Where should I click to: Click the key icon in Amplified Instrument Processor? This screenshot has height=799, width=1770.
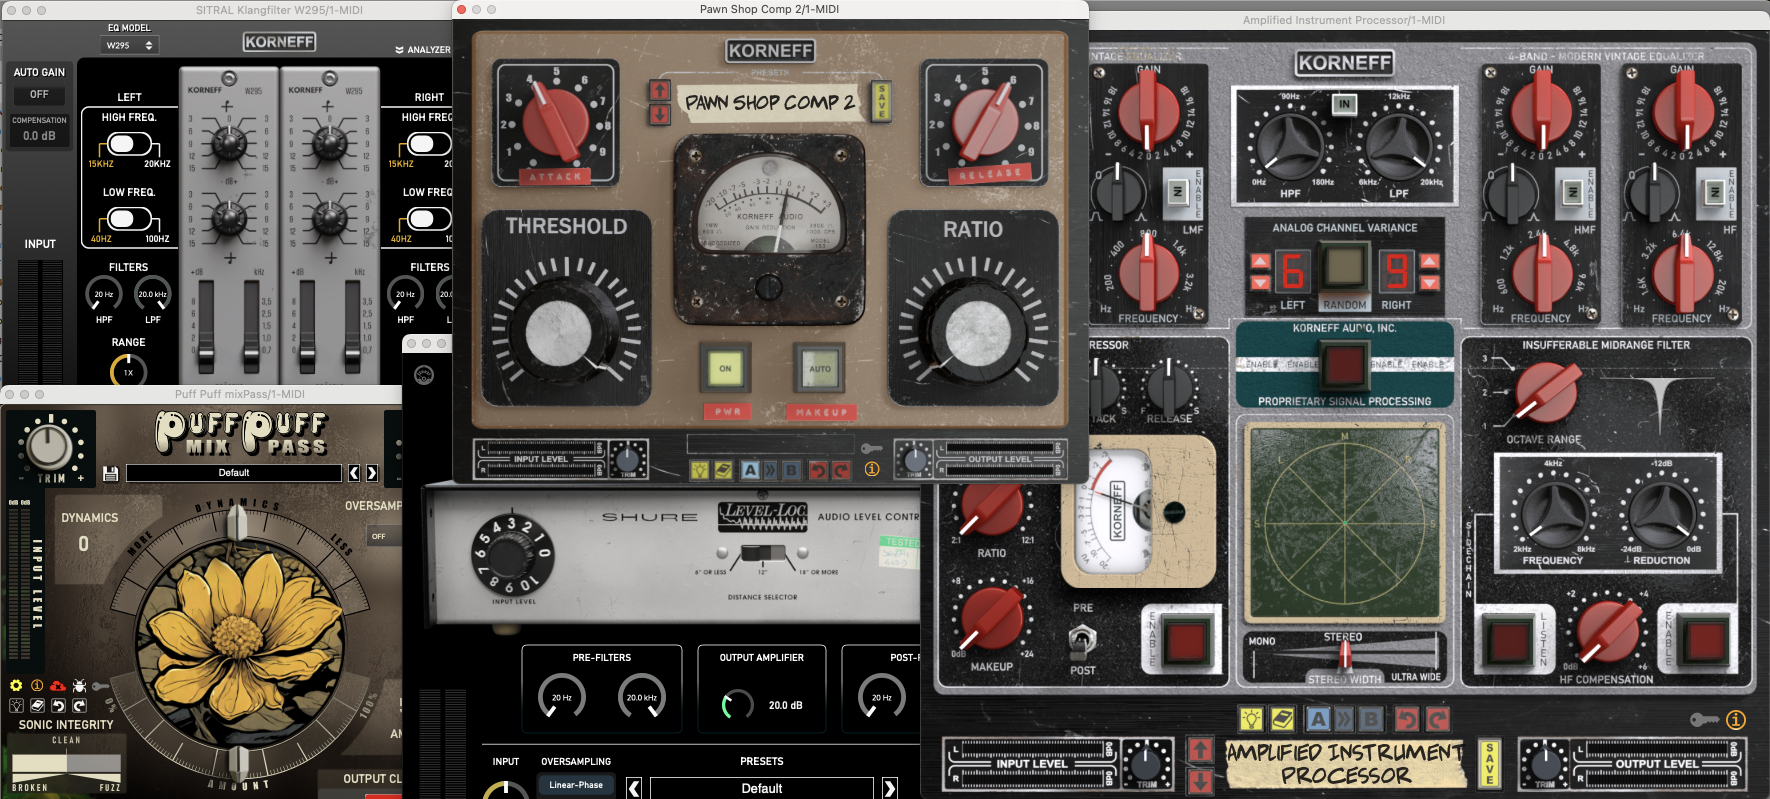(1704, 719)
